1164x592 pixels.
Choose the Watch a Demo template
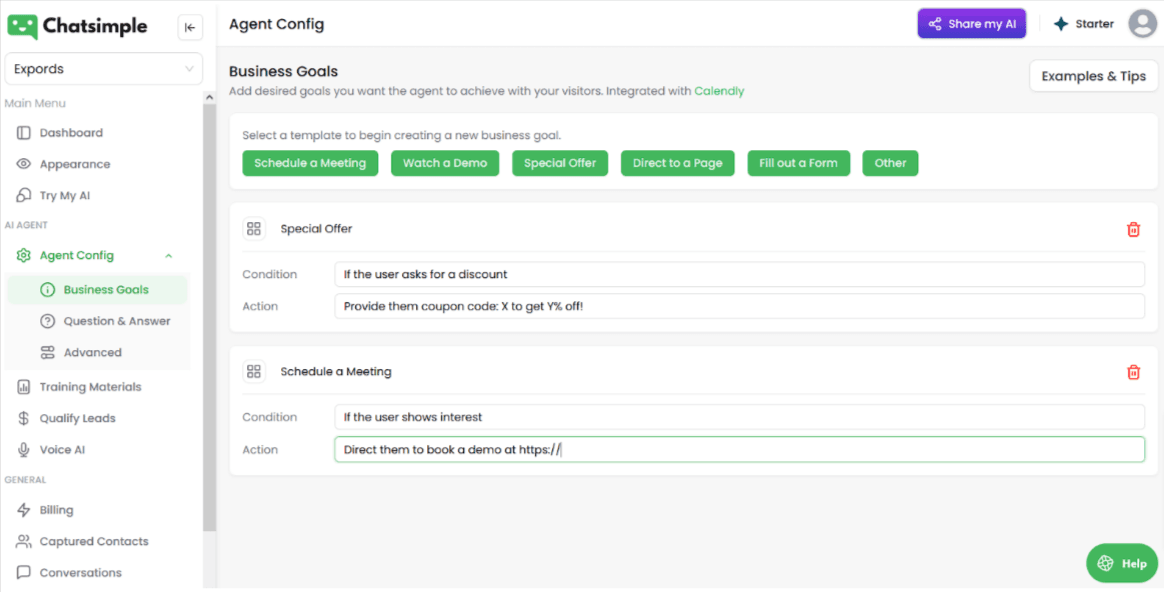coord(445,163)
